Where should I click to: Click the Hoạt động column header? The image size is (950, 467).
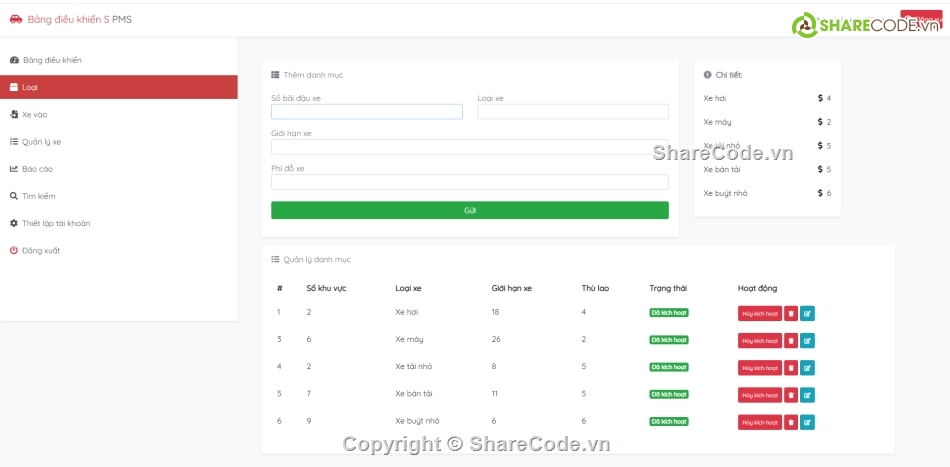[x=757, y=288]
